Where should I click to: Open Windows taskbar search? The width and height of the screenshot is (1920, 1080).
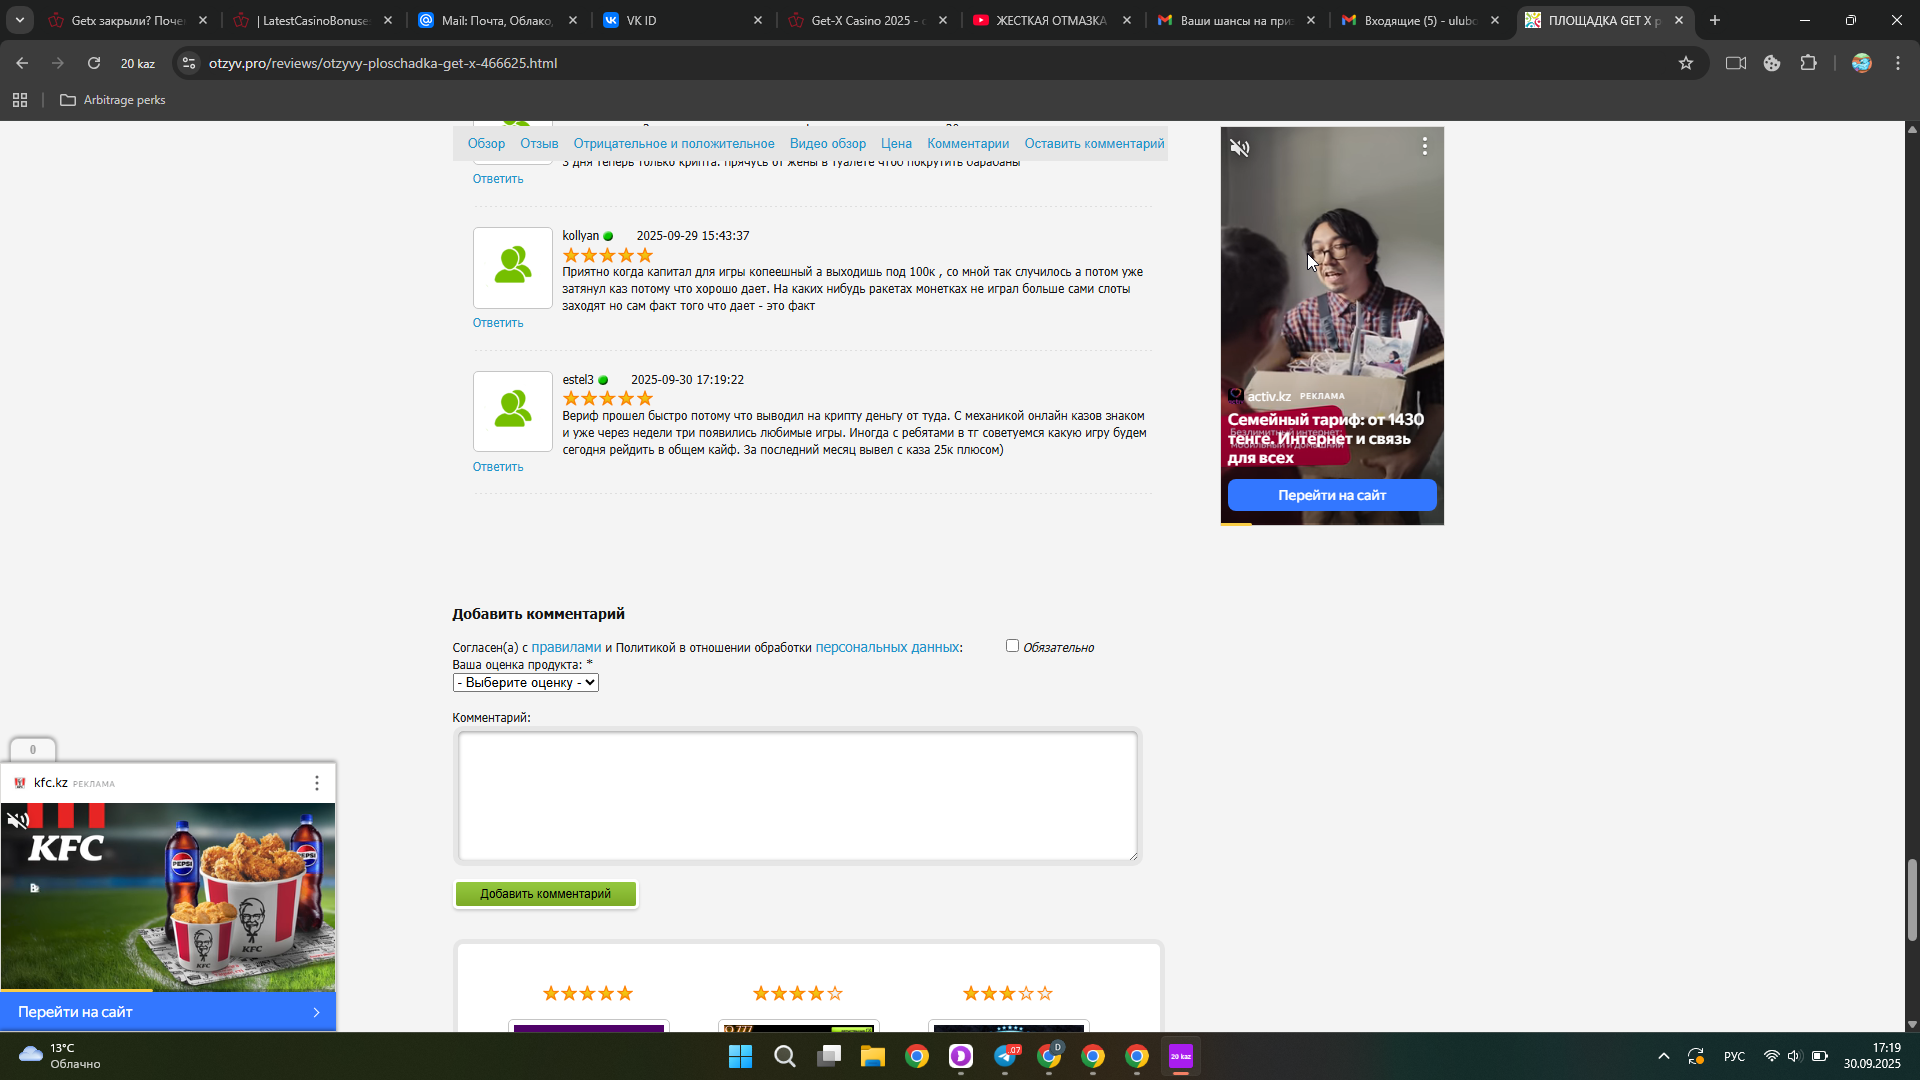[x=784, y=1056]
